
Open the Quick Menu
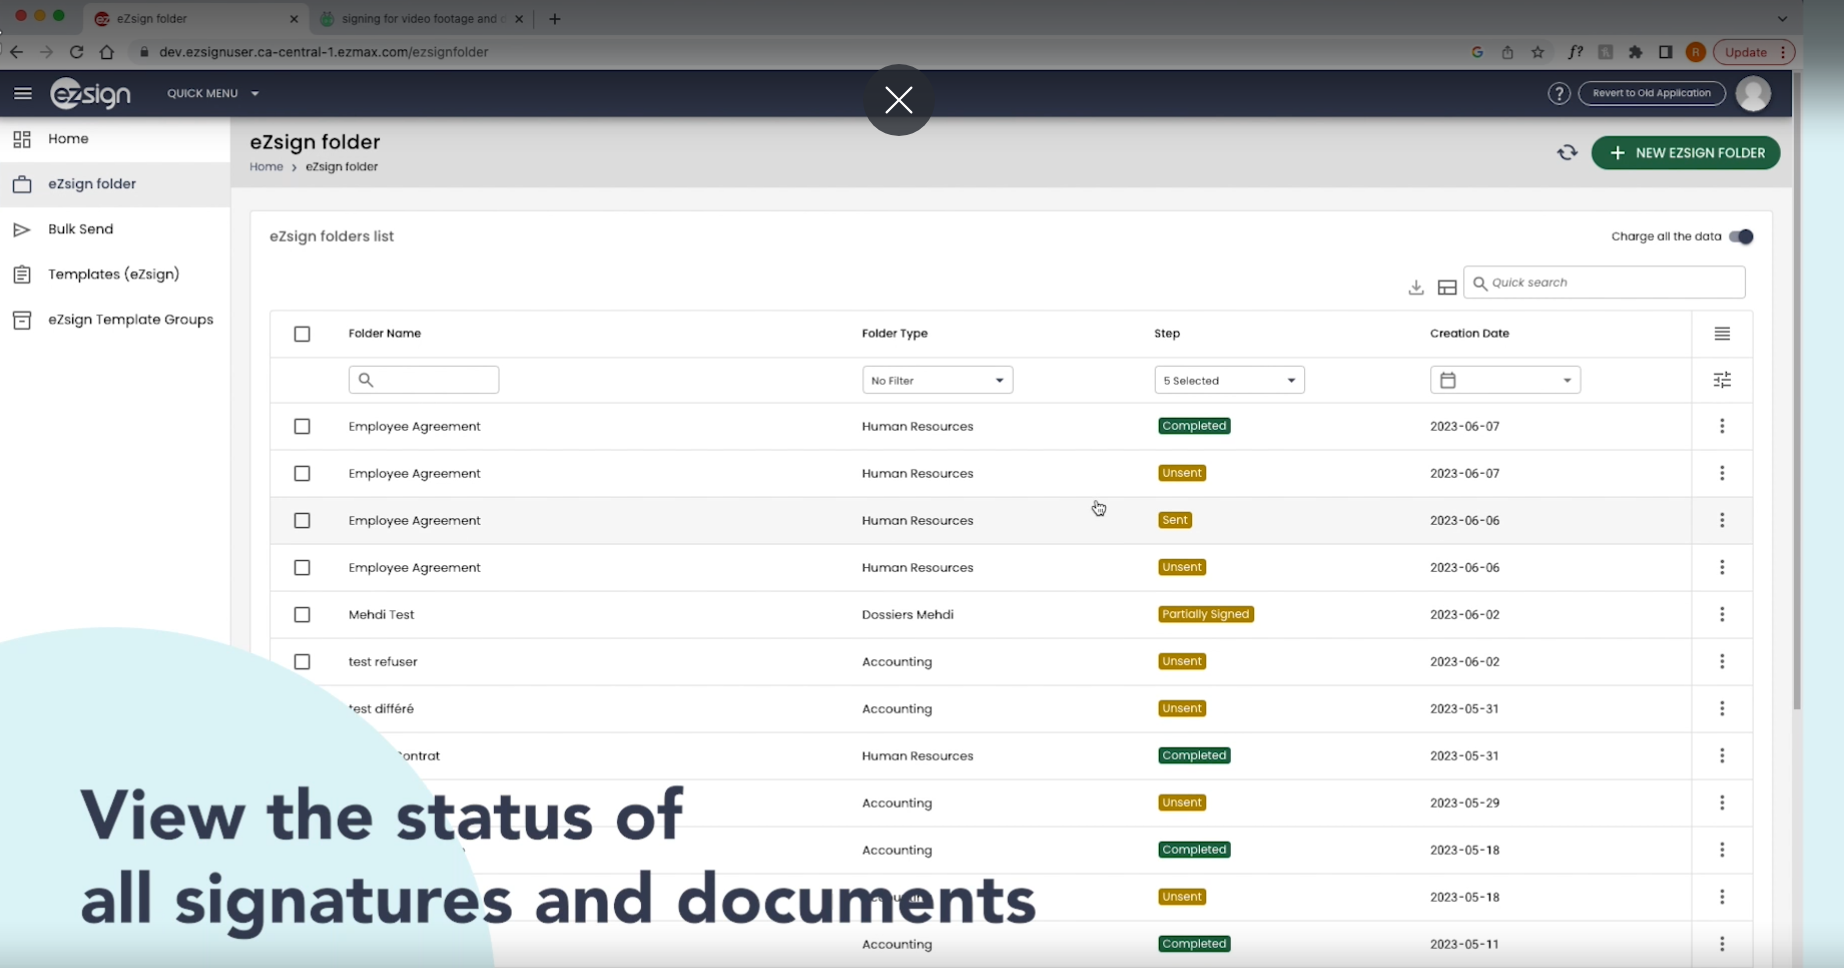[212, 93]
